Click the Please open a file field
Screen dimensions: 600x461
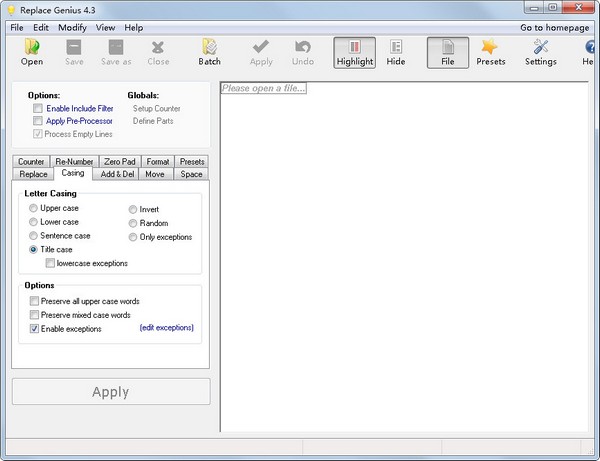pos(264,88)
